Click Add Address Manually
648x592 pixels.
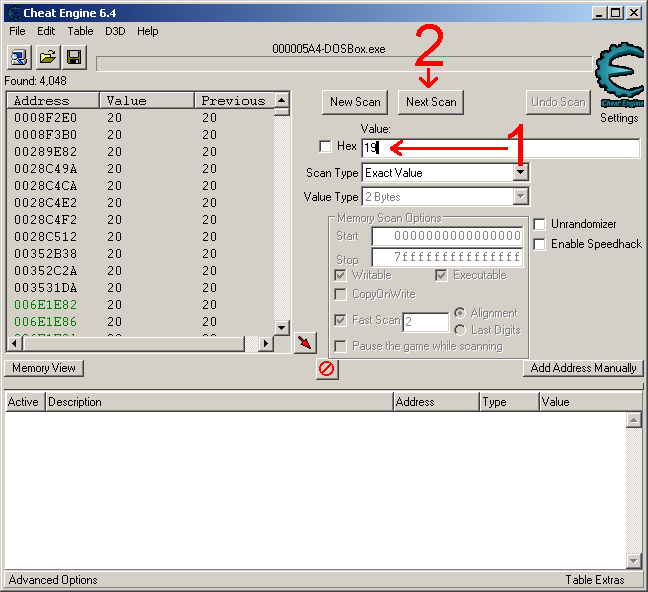(583, 368)
